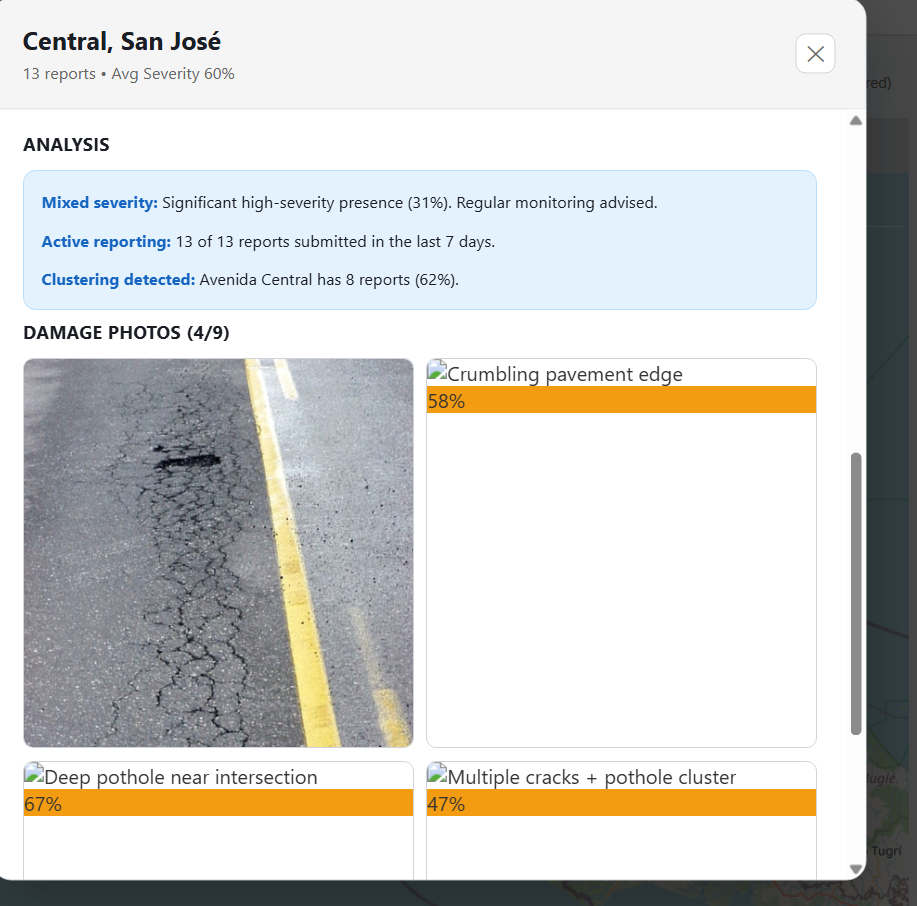Screen dimensions: 917x906
Task: Click the 58% orange severity bar
Action: pyautogui.click(x=621, y=400)
